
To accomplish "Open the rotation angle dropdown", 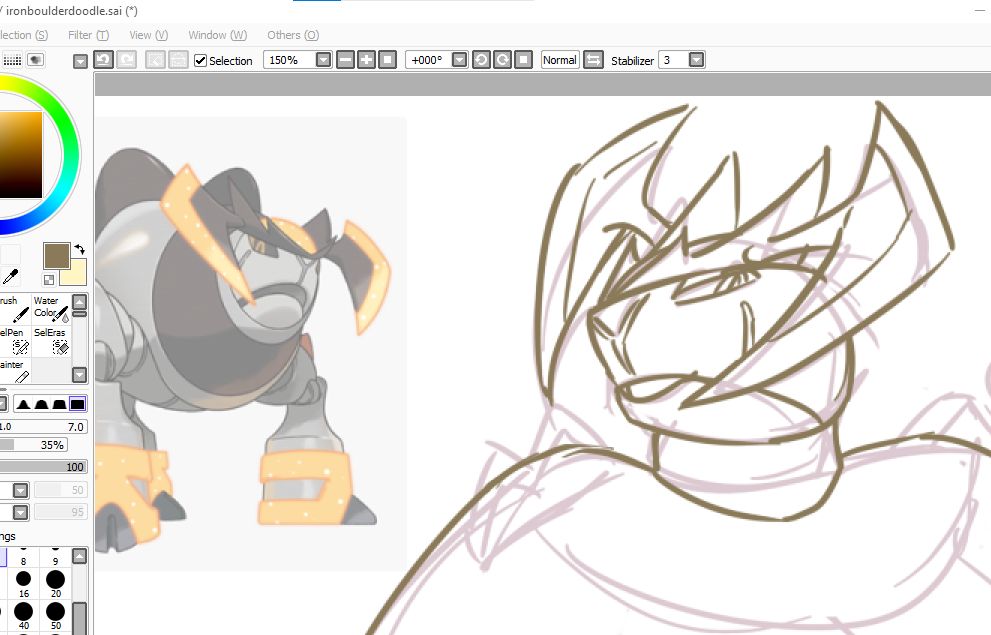I will [x=457, y=60].
